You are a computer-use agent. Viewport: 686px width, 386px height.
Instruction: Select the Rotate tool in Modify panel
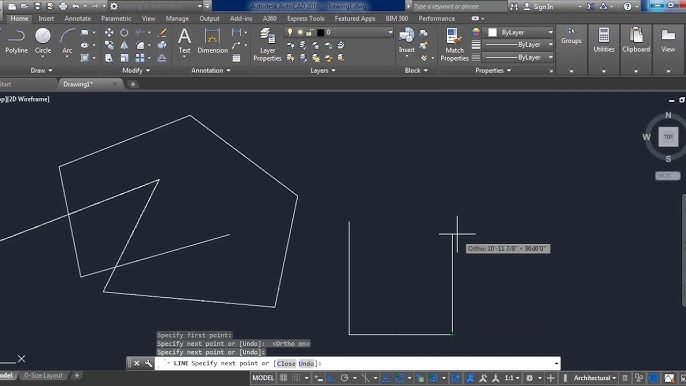[124, 32]
